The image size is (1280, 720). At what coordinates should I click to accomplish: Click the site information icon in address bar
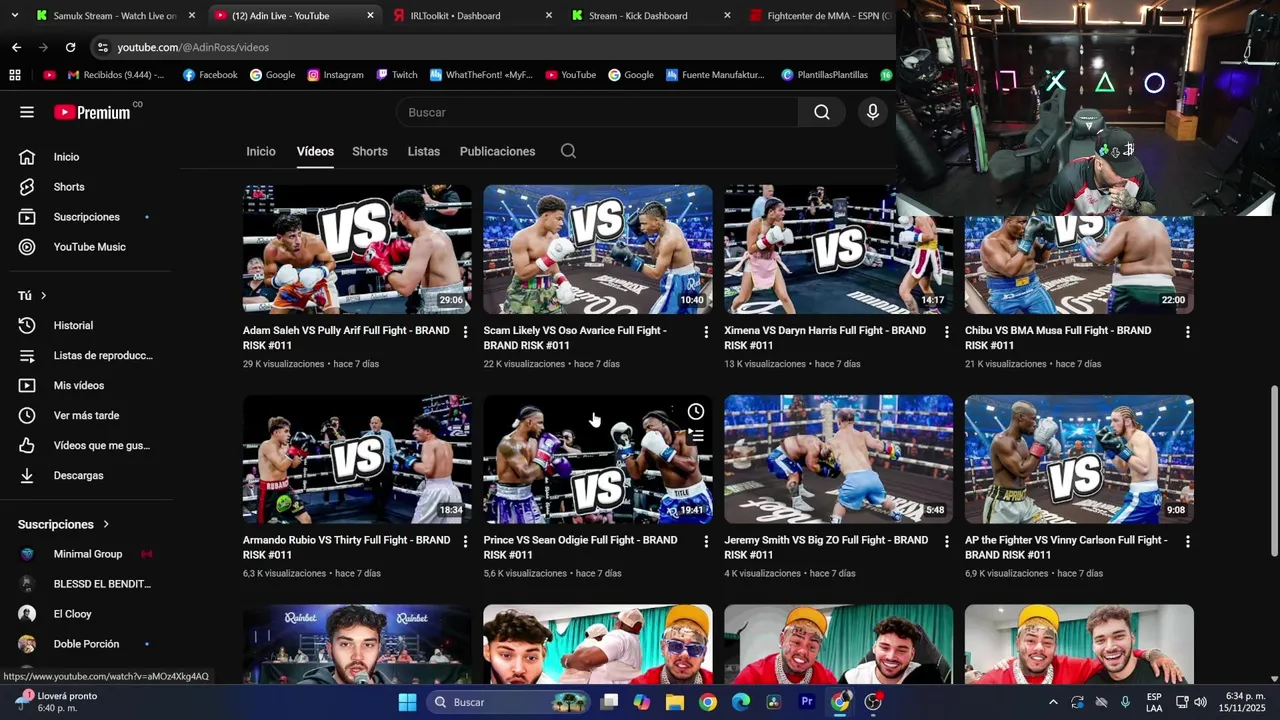click(x=102, y=47)
